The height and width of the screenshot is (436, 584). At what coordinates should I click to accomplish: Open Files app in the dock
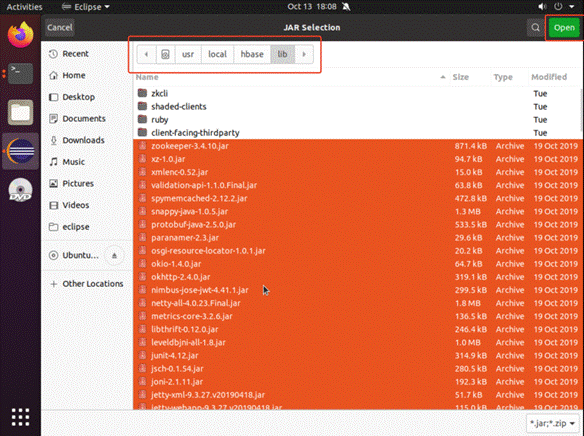(20, 112)
